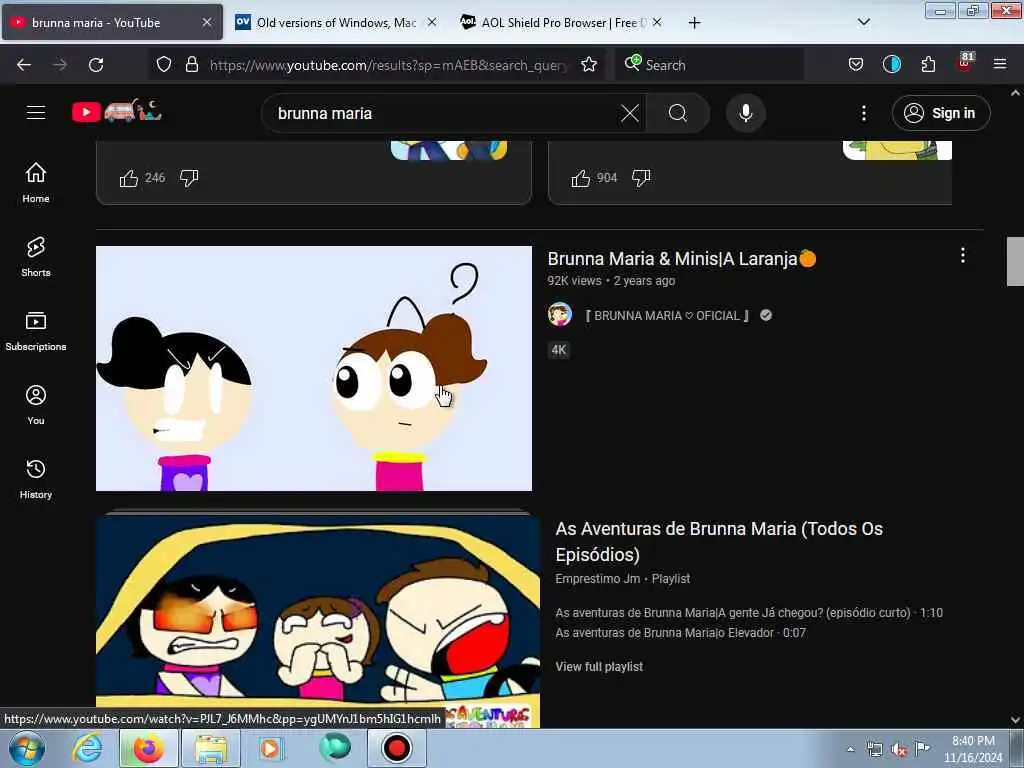The width and height of the screenshot is (1024, 768).
Task: Click the red record button taskbar app
Action: 396,748
